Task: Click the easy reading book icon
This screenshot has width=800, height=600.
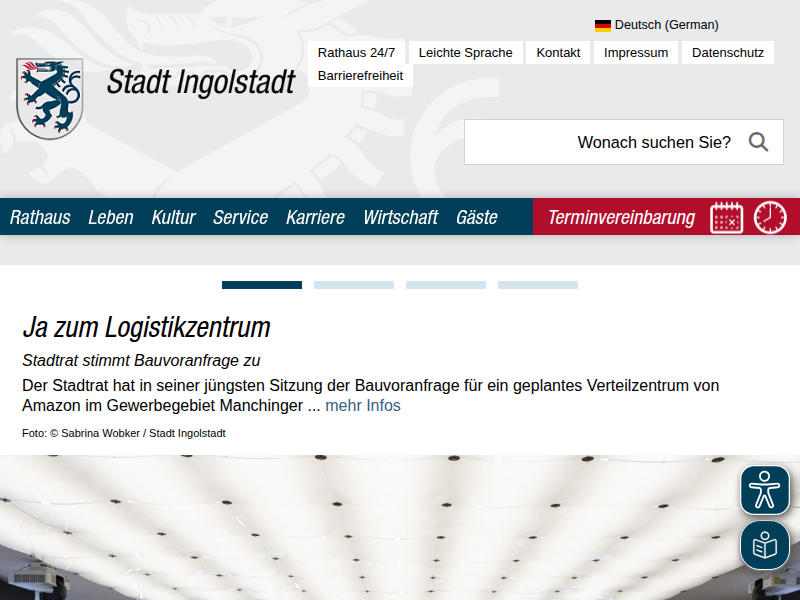Action: 765,545
